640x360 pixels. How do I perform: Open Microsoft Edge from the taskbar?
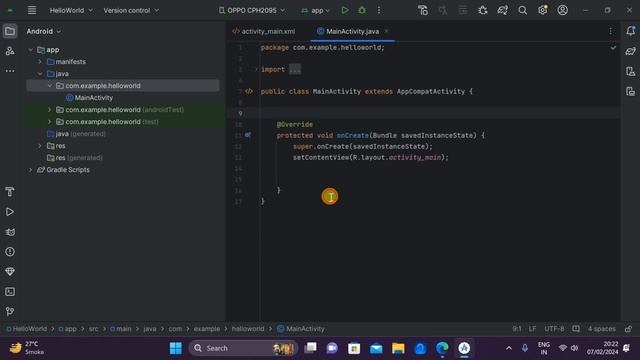tap(442, 348)
